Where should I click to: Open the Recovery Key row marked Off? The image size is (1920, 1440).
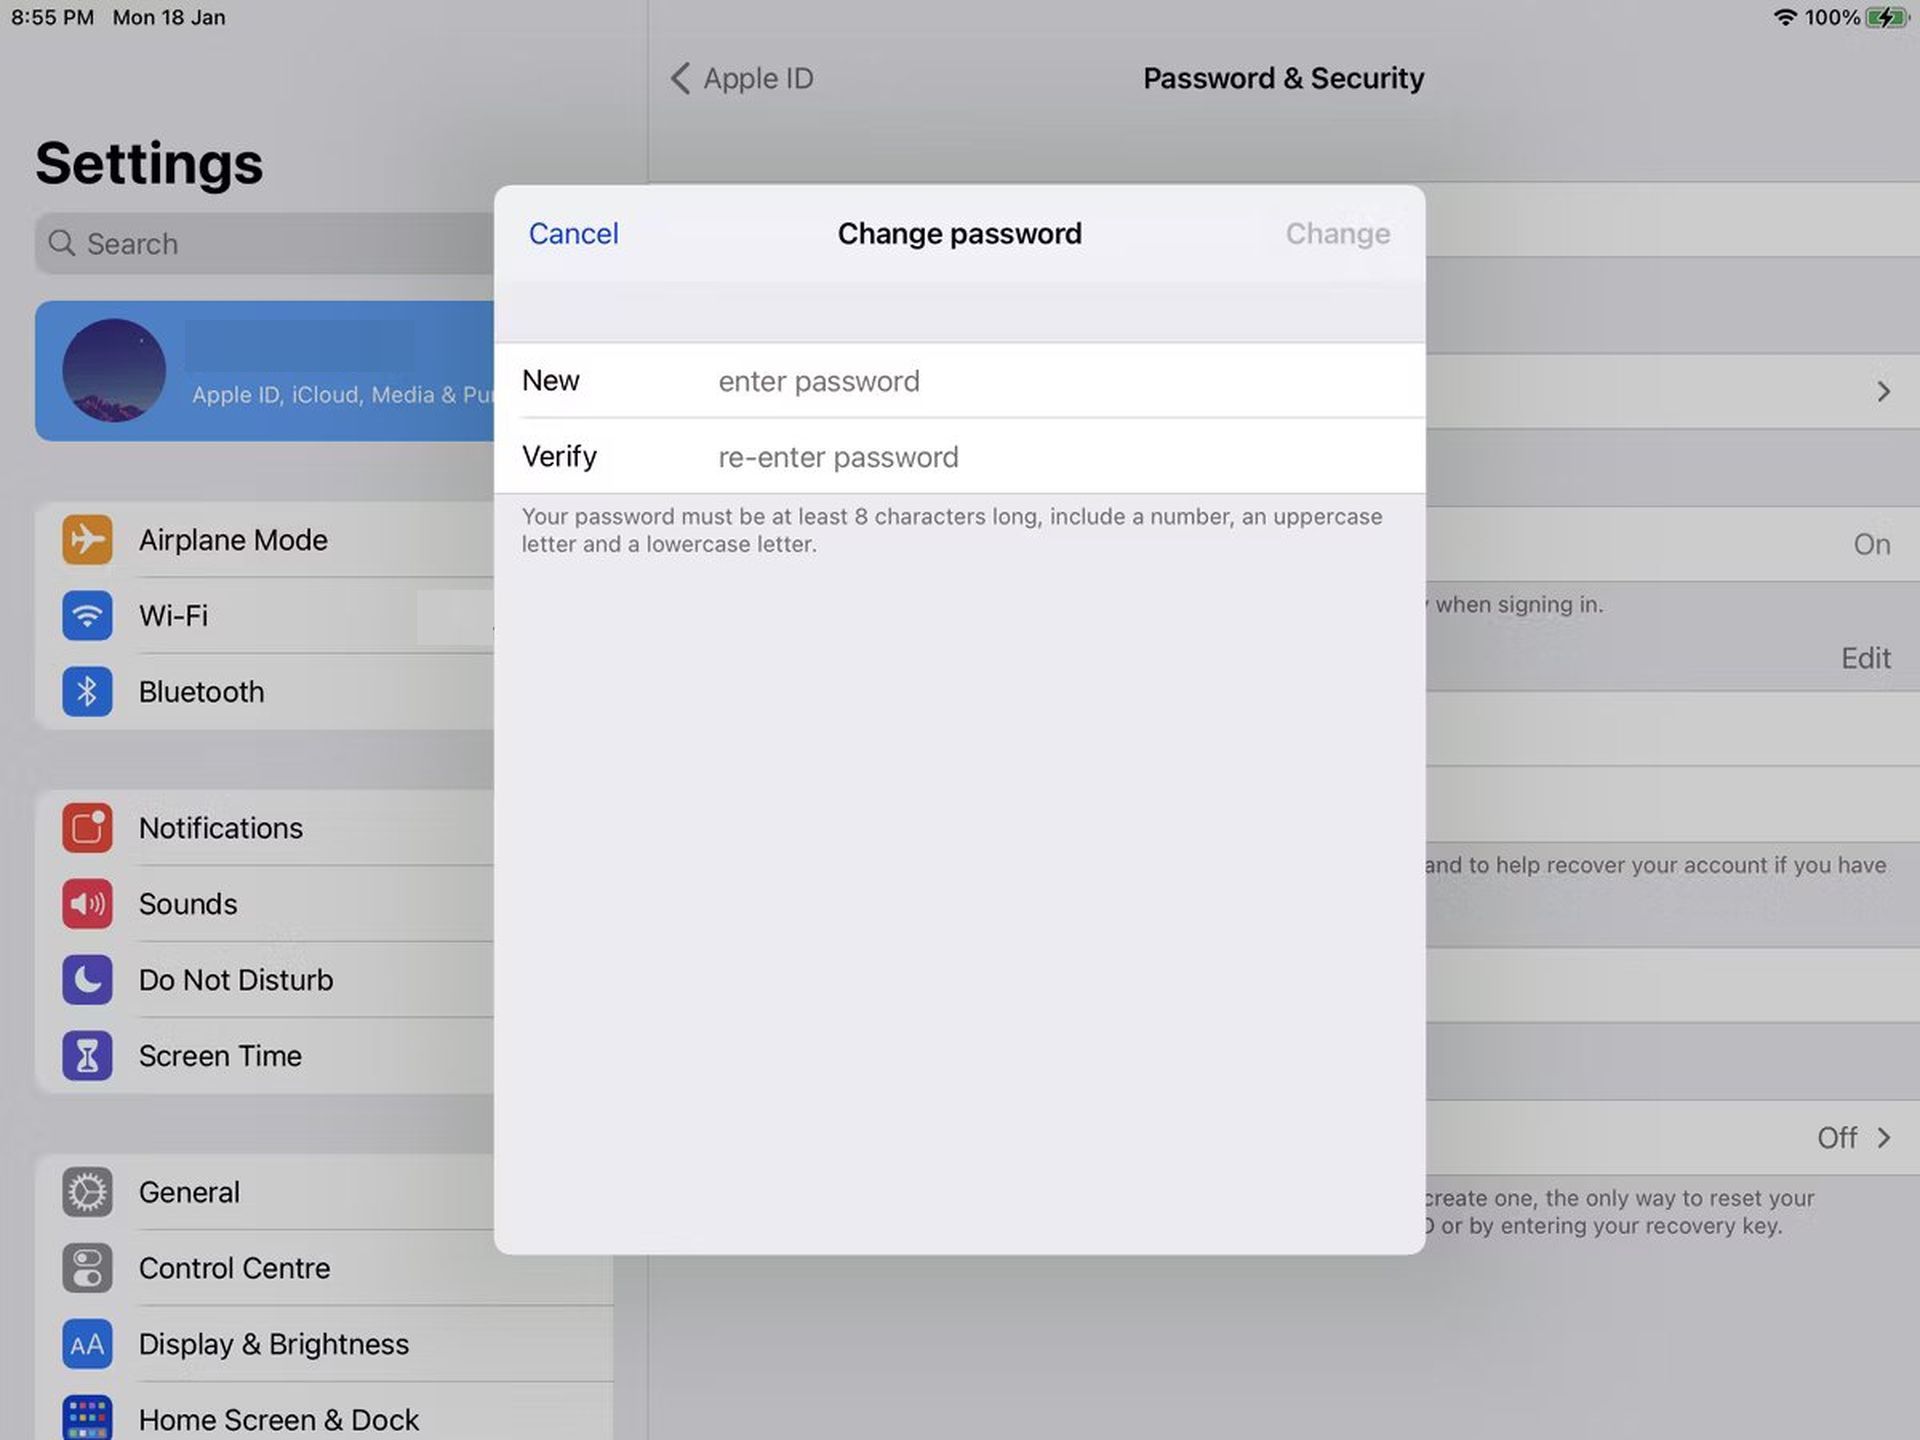[x=1857, y=1137]
